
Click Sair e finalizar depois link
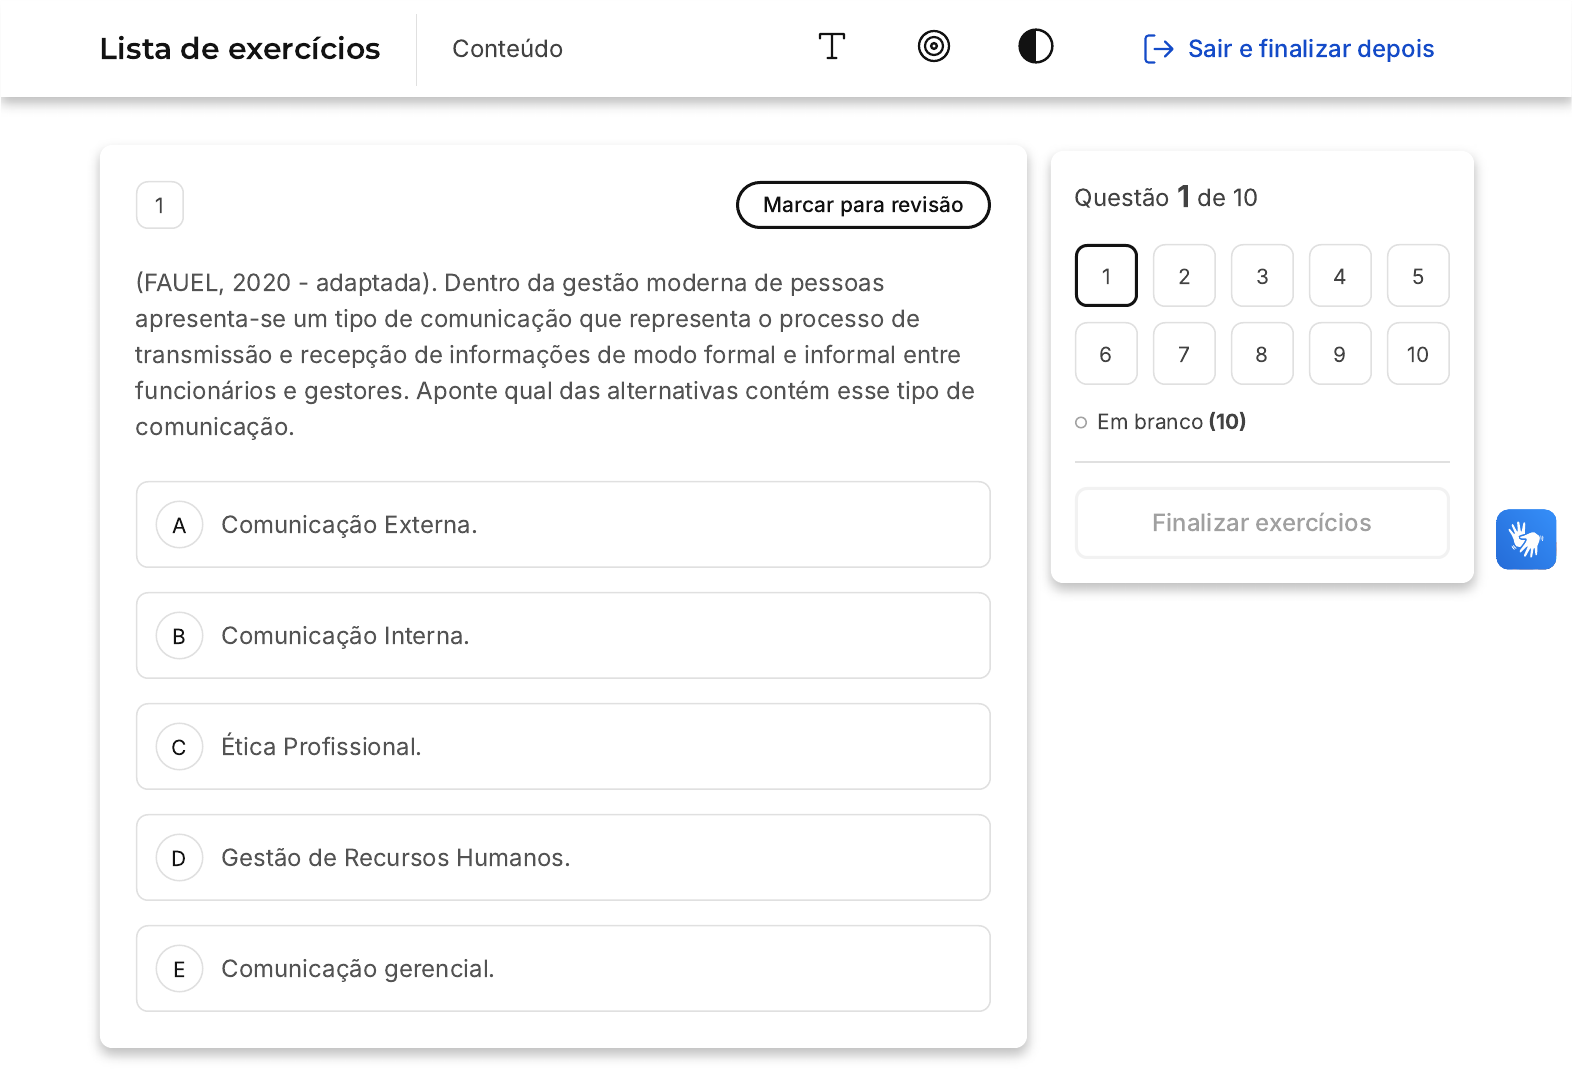tap(1310, 49)
